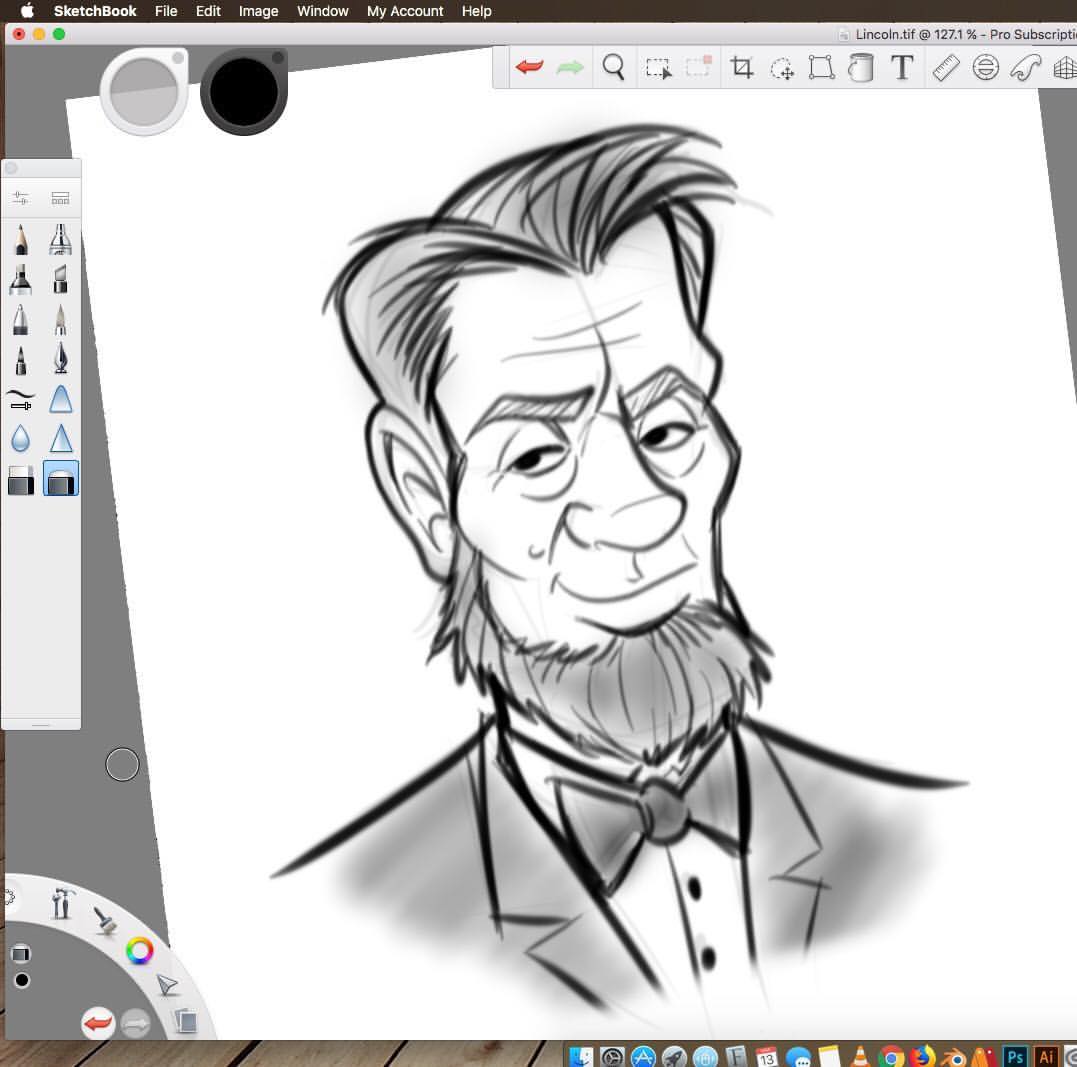Open the color wheel in the corner lagoon
Screen dimensions: 1077x1067
[x=139, y=951]
